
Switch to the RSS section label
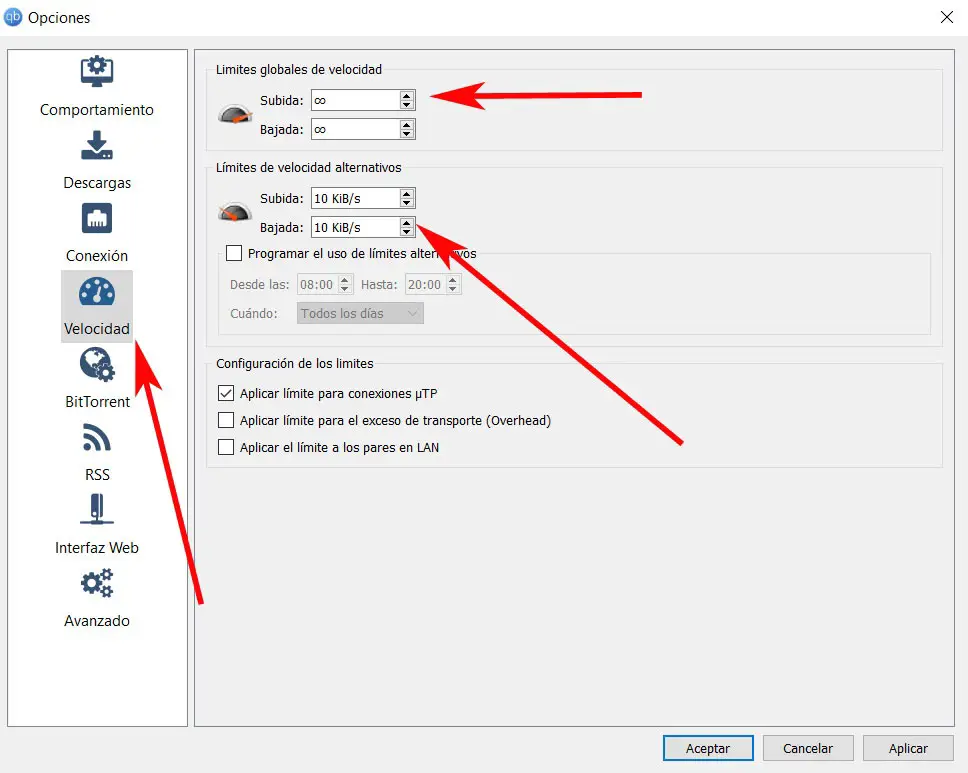[x=97, y=475]
